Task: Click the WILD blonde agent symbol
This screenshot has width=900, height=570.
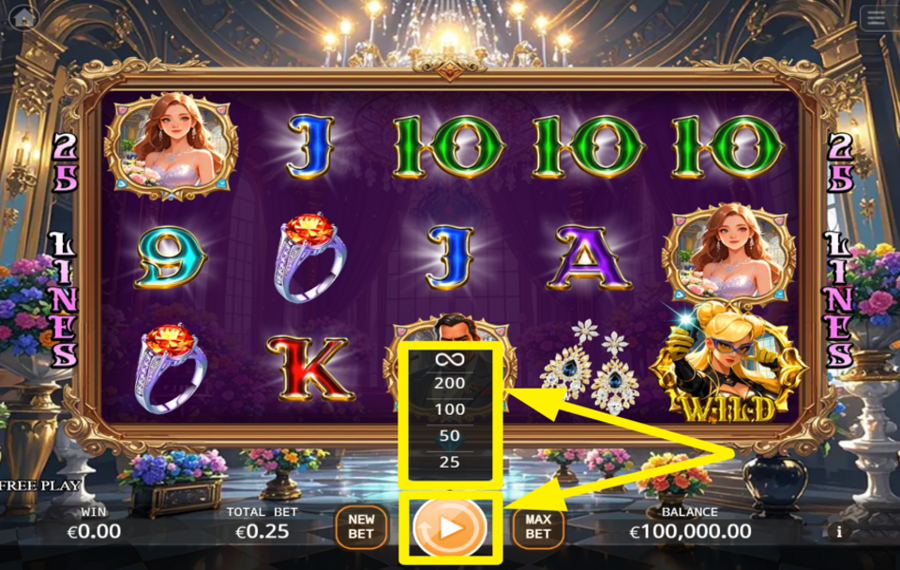Action: point(729,365)
